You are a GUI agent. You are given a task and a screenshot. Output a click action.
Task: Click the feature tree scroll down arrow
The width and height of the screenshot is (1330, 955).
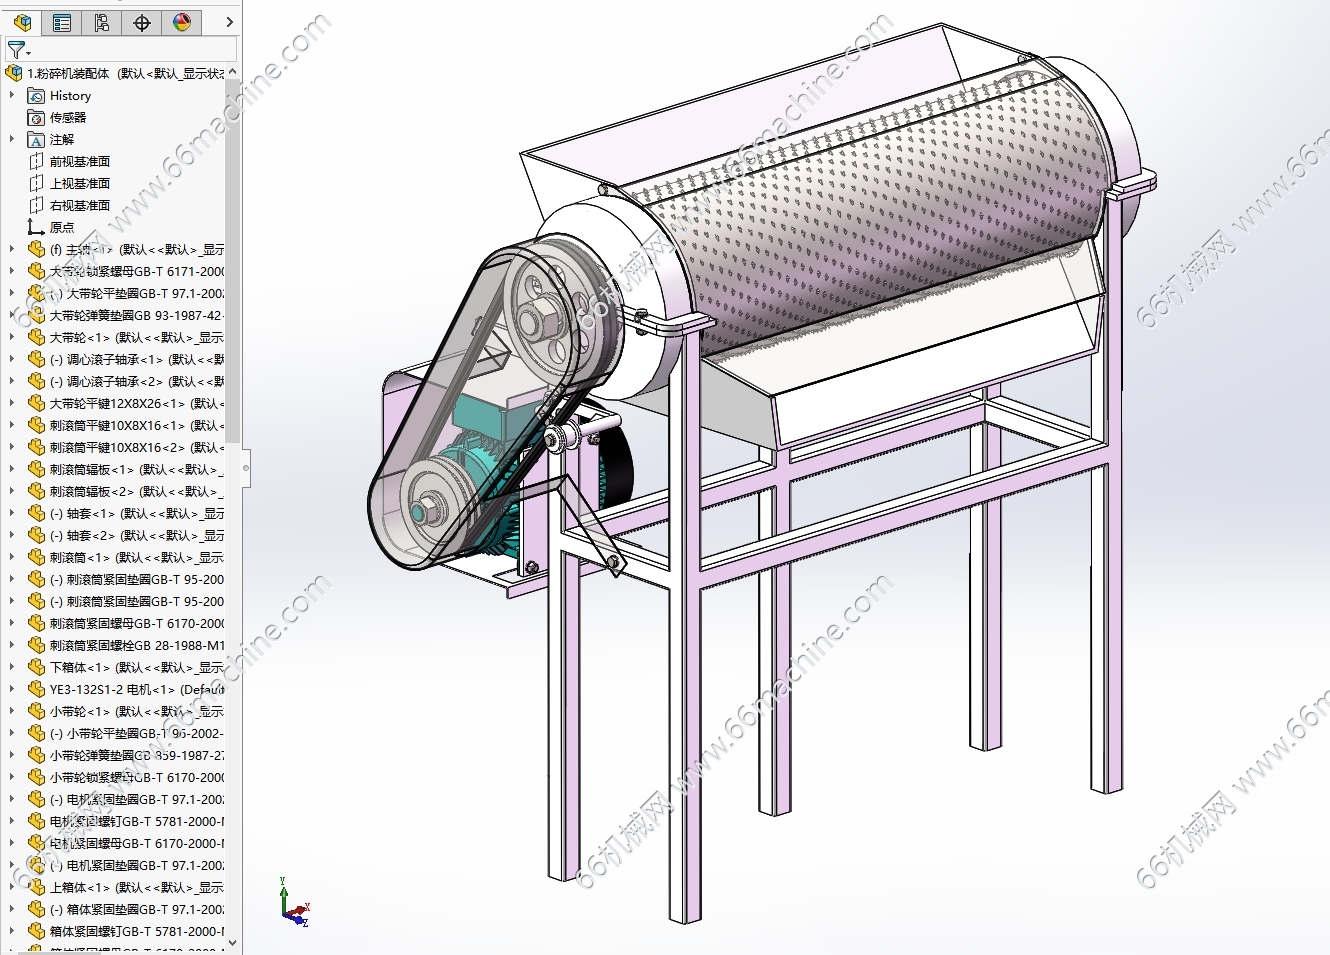coord(233,942)
